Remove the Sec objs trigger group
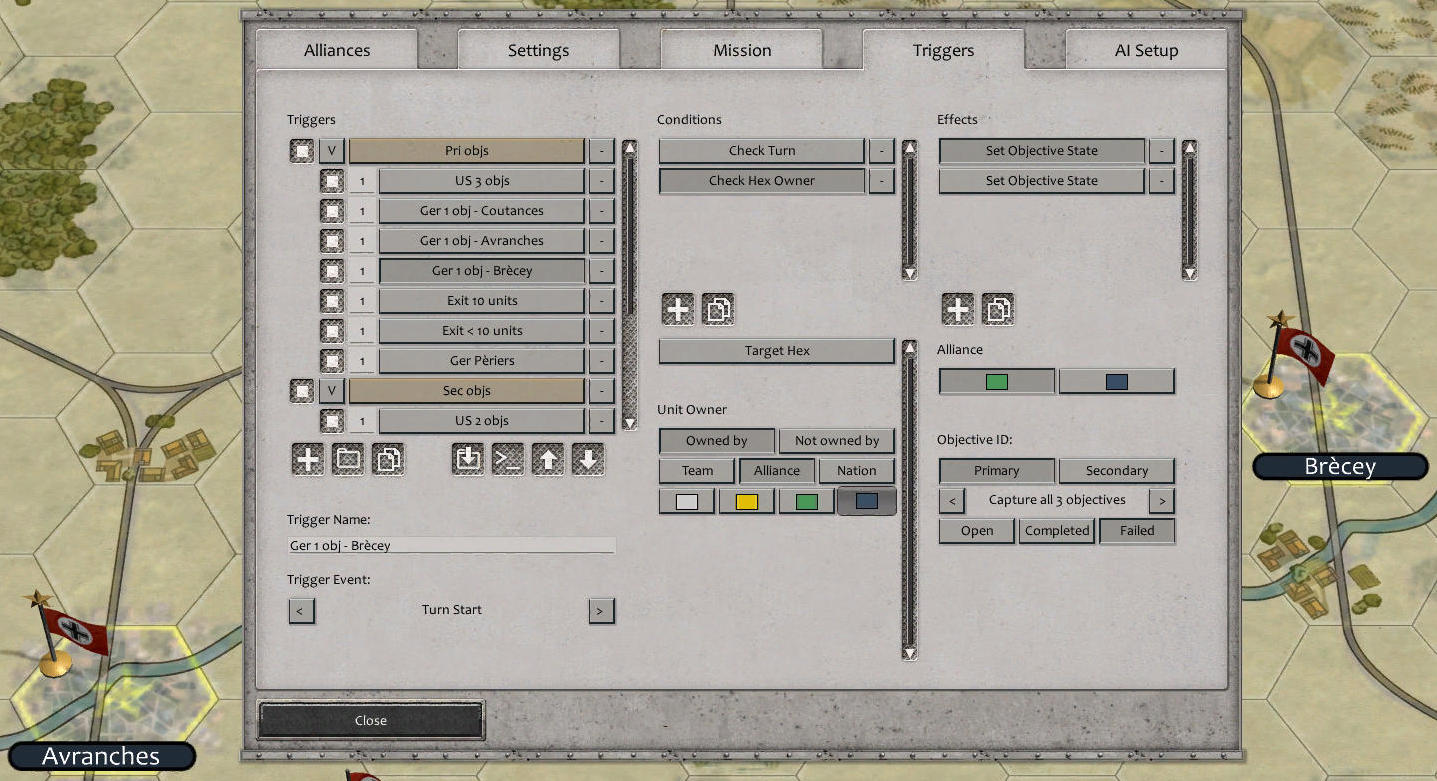The width and height of the screenshot is (1437, 781). pyautogui.click(x=601, y=391)
